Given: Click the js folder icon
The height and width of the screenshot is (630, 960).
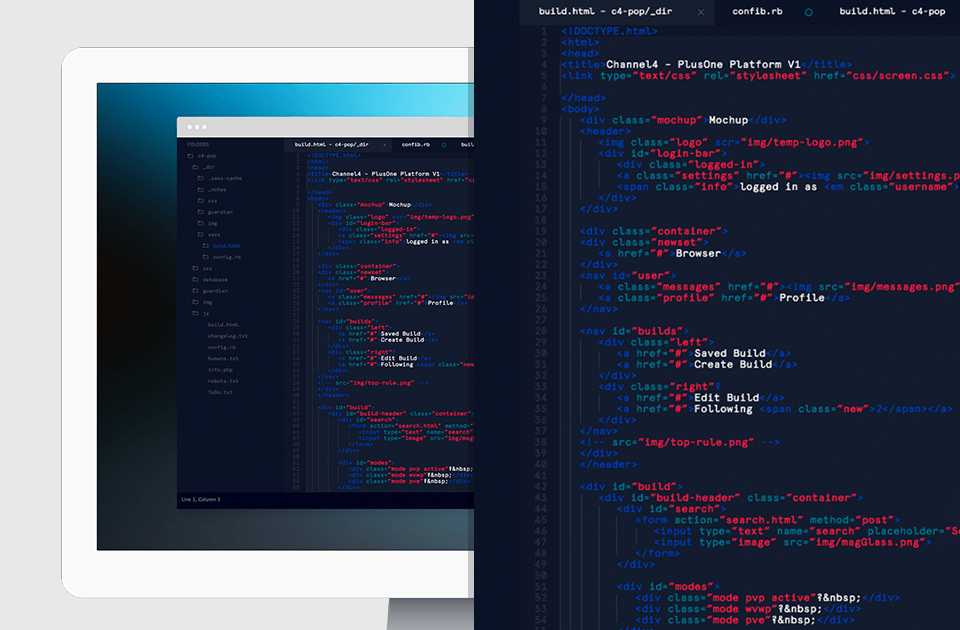Looking at the screenshot, I should [195, 313].
